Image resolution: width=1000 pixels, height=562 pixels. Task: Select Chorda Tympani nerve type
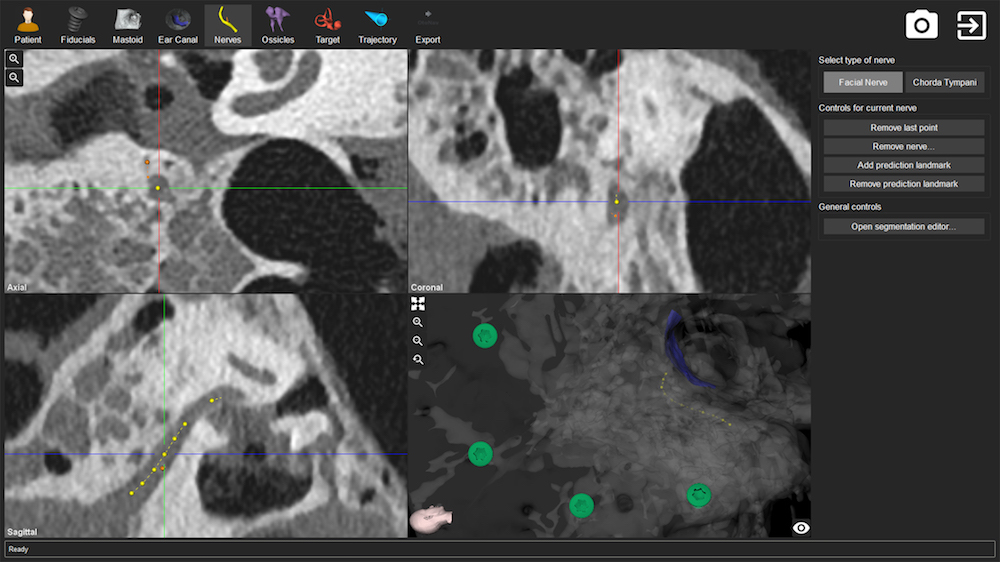point(945,82)
